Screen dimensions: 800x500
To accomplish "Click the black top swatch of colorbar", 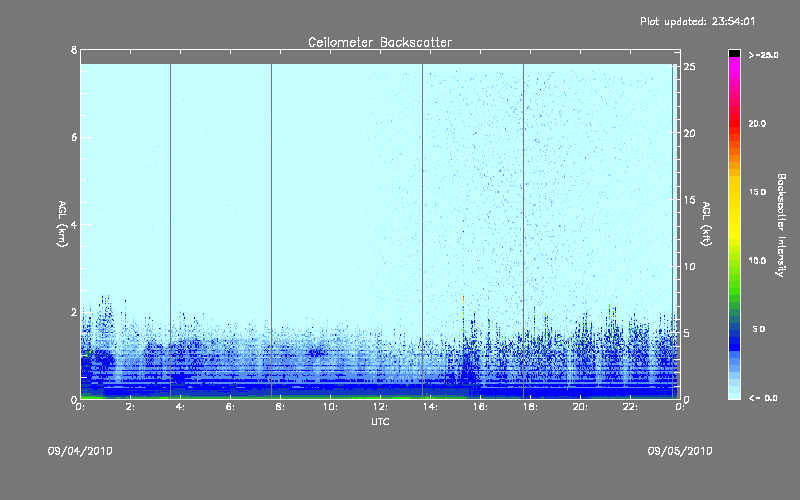I will 734,53.
